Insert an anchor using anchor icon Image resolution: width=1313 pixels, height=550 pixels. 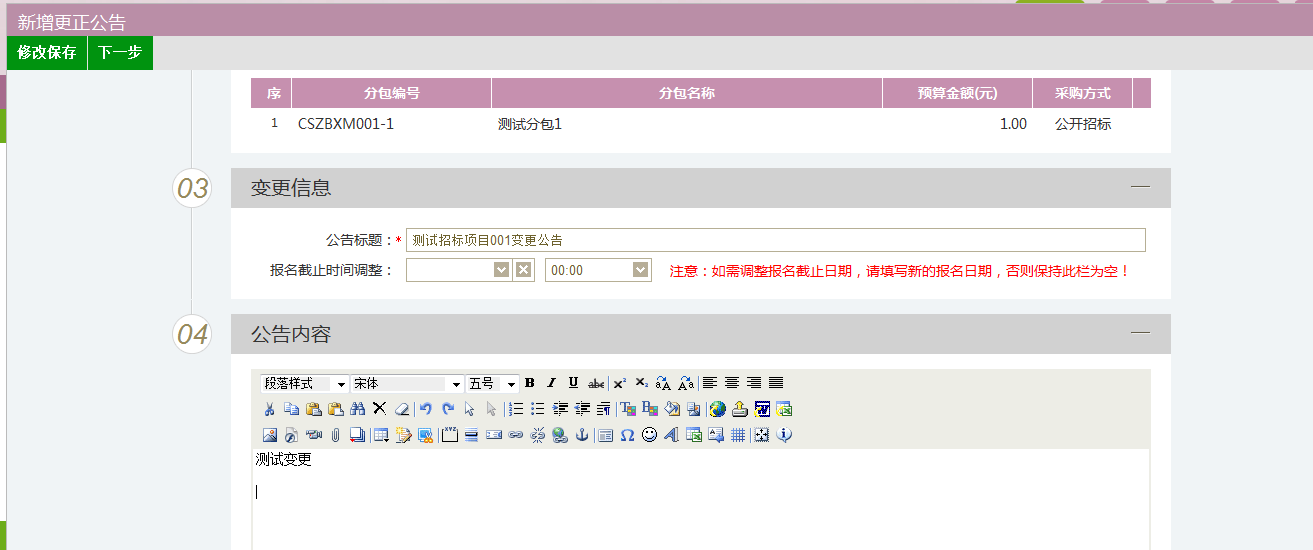click(582, 435)
